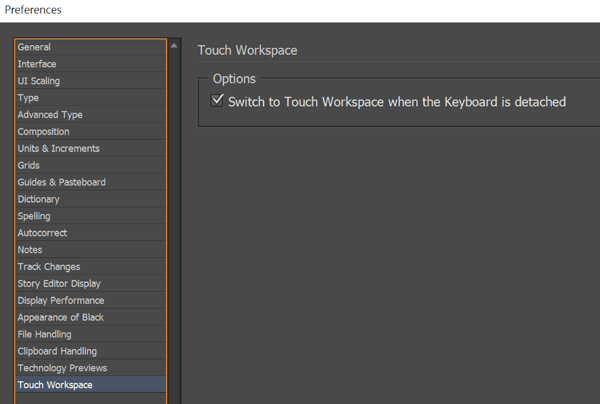Select Units & Increments category
The height and width of the screenshot is (404, 600).
(x=91, y=148)
